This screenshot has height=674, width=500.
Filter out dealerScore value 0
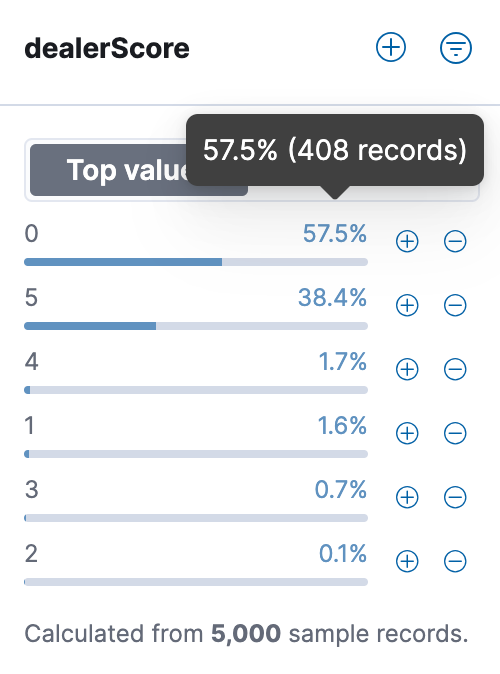click(455, 241)
